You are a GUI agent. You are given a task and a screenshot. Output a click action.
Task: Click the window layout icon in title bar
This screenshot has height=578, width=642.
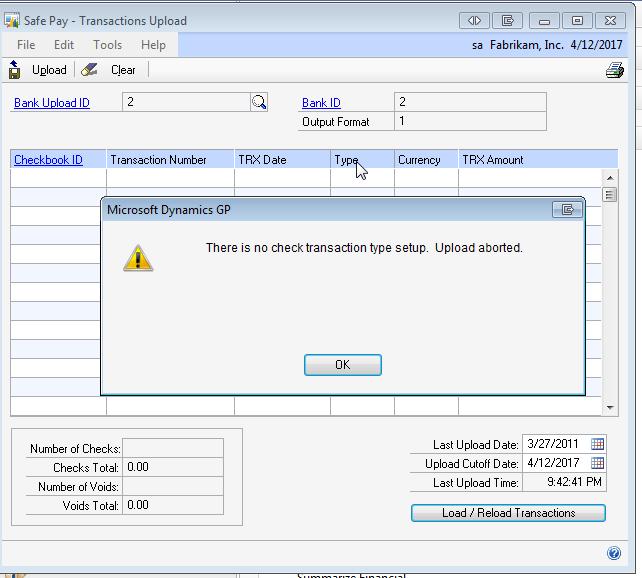click(508, 20)
